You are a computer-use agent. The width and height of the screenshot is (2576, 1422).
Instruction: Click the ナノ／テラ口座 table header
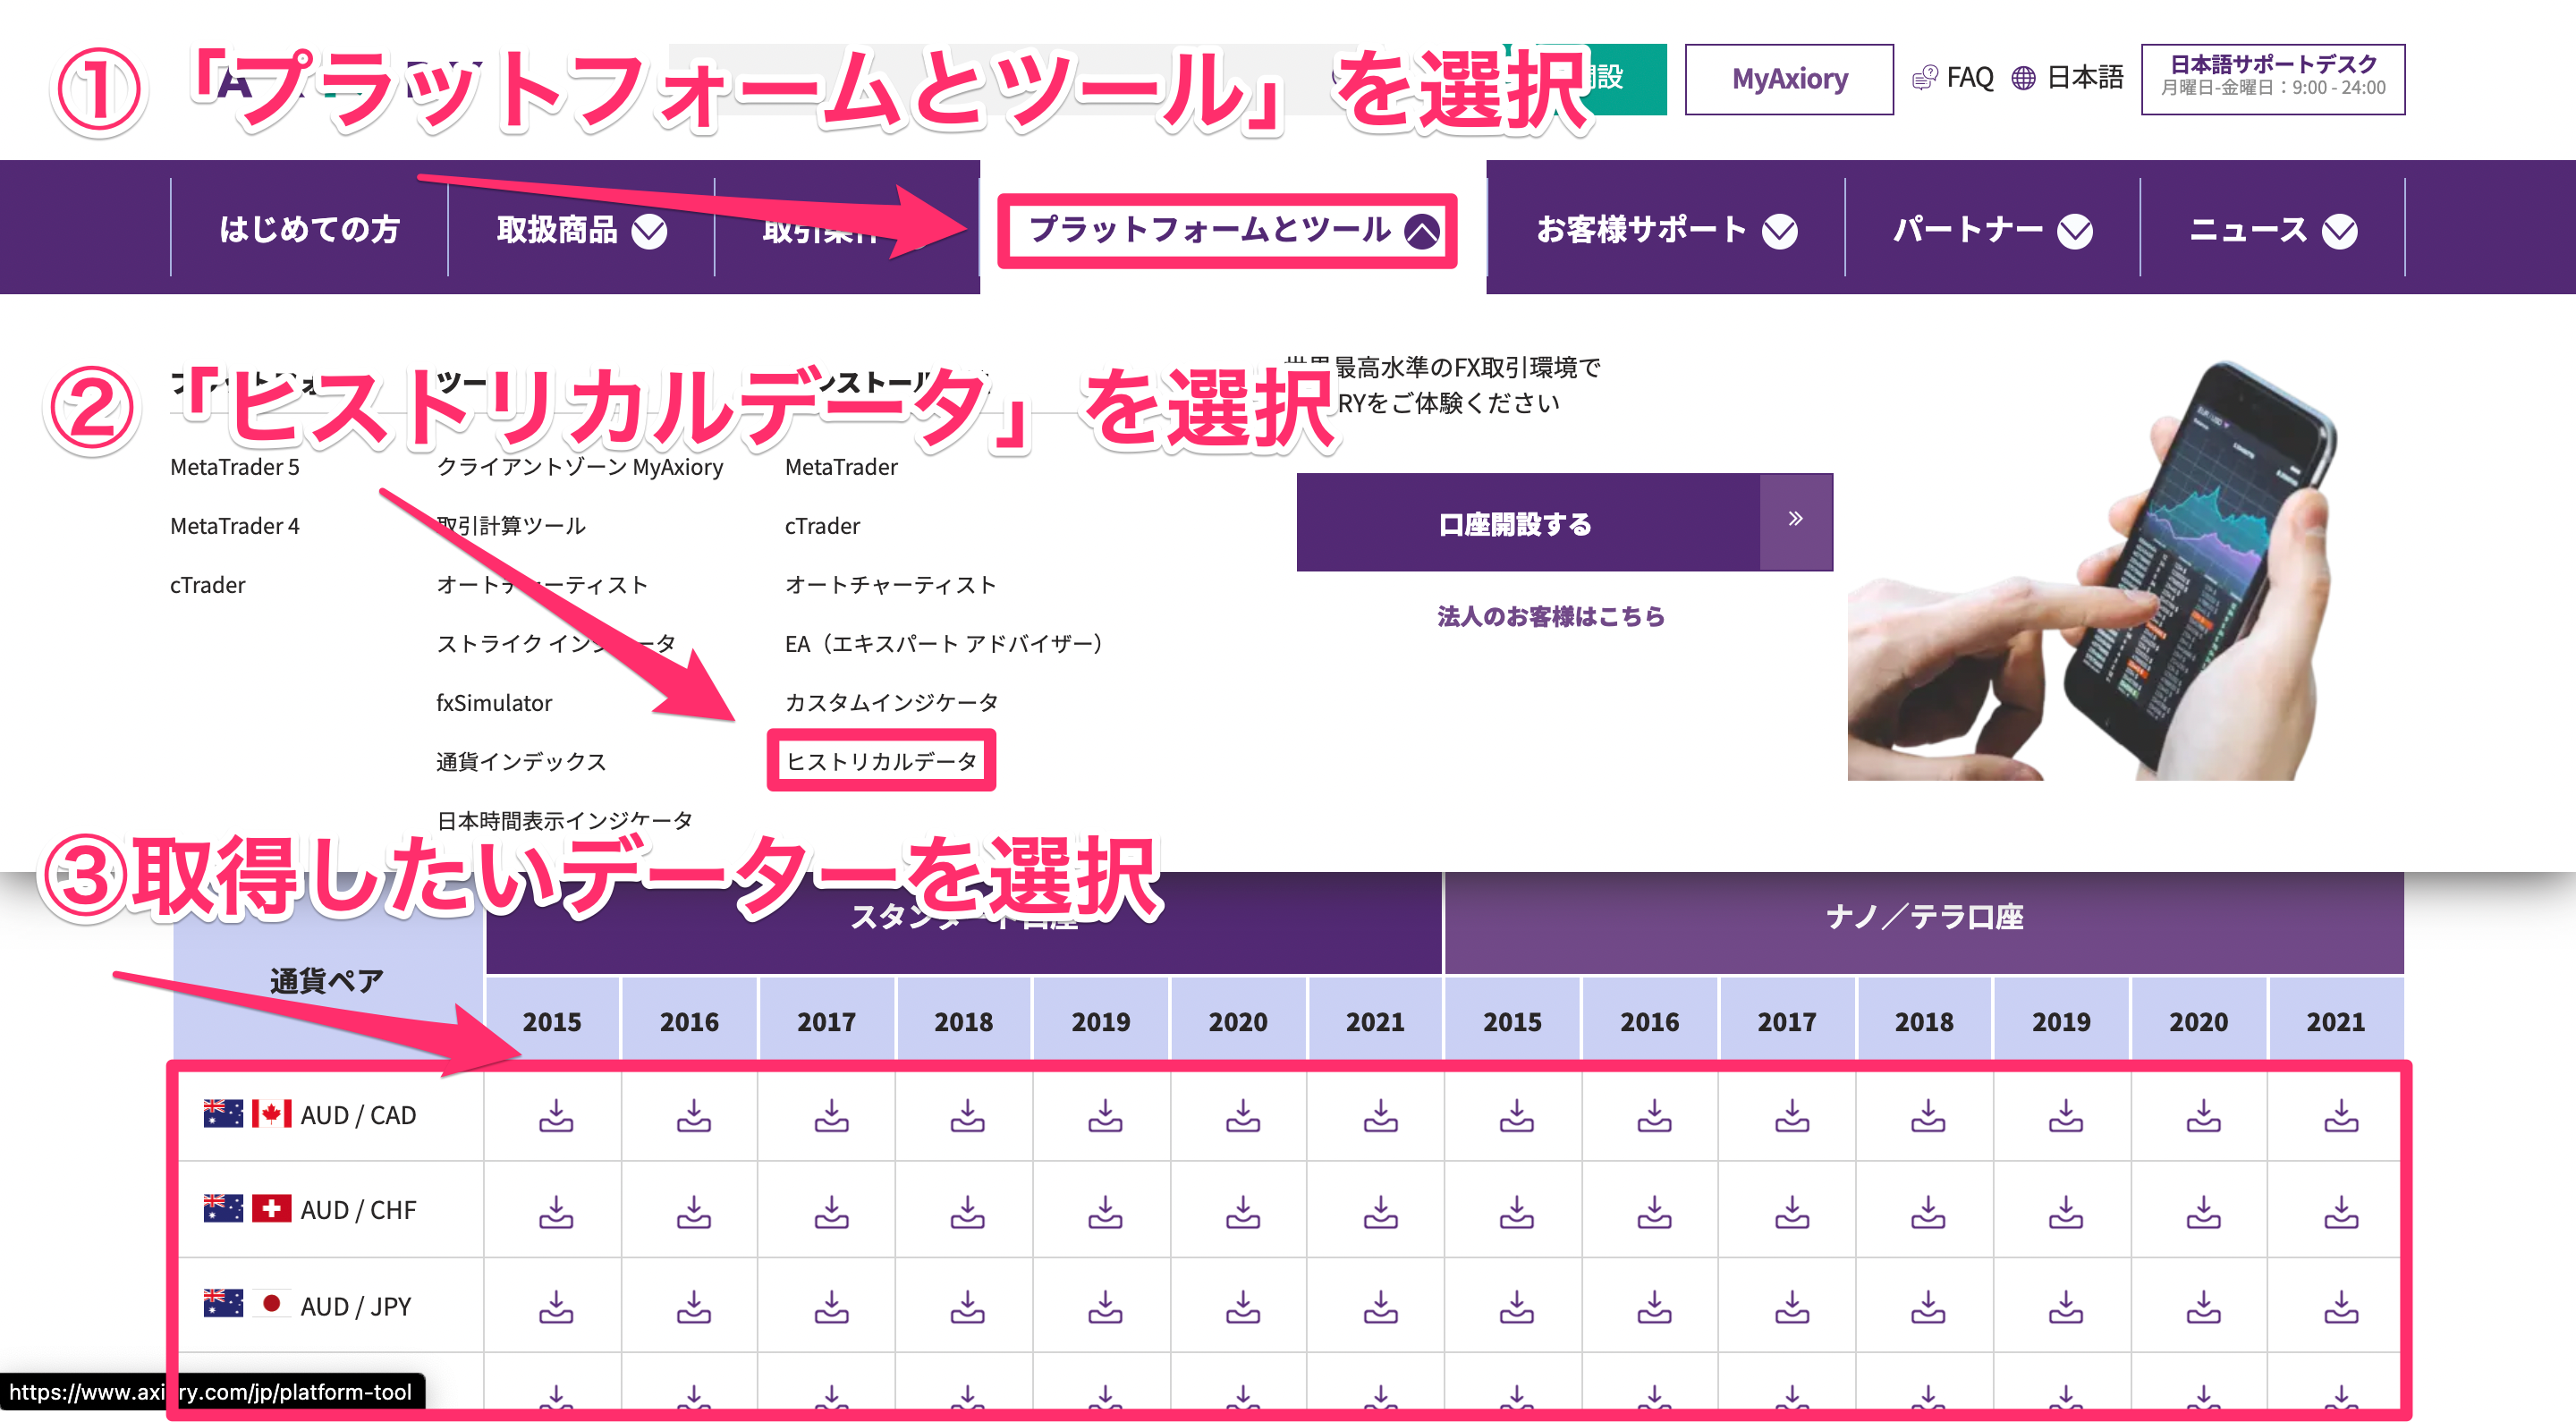coord(1924,918)
